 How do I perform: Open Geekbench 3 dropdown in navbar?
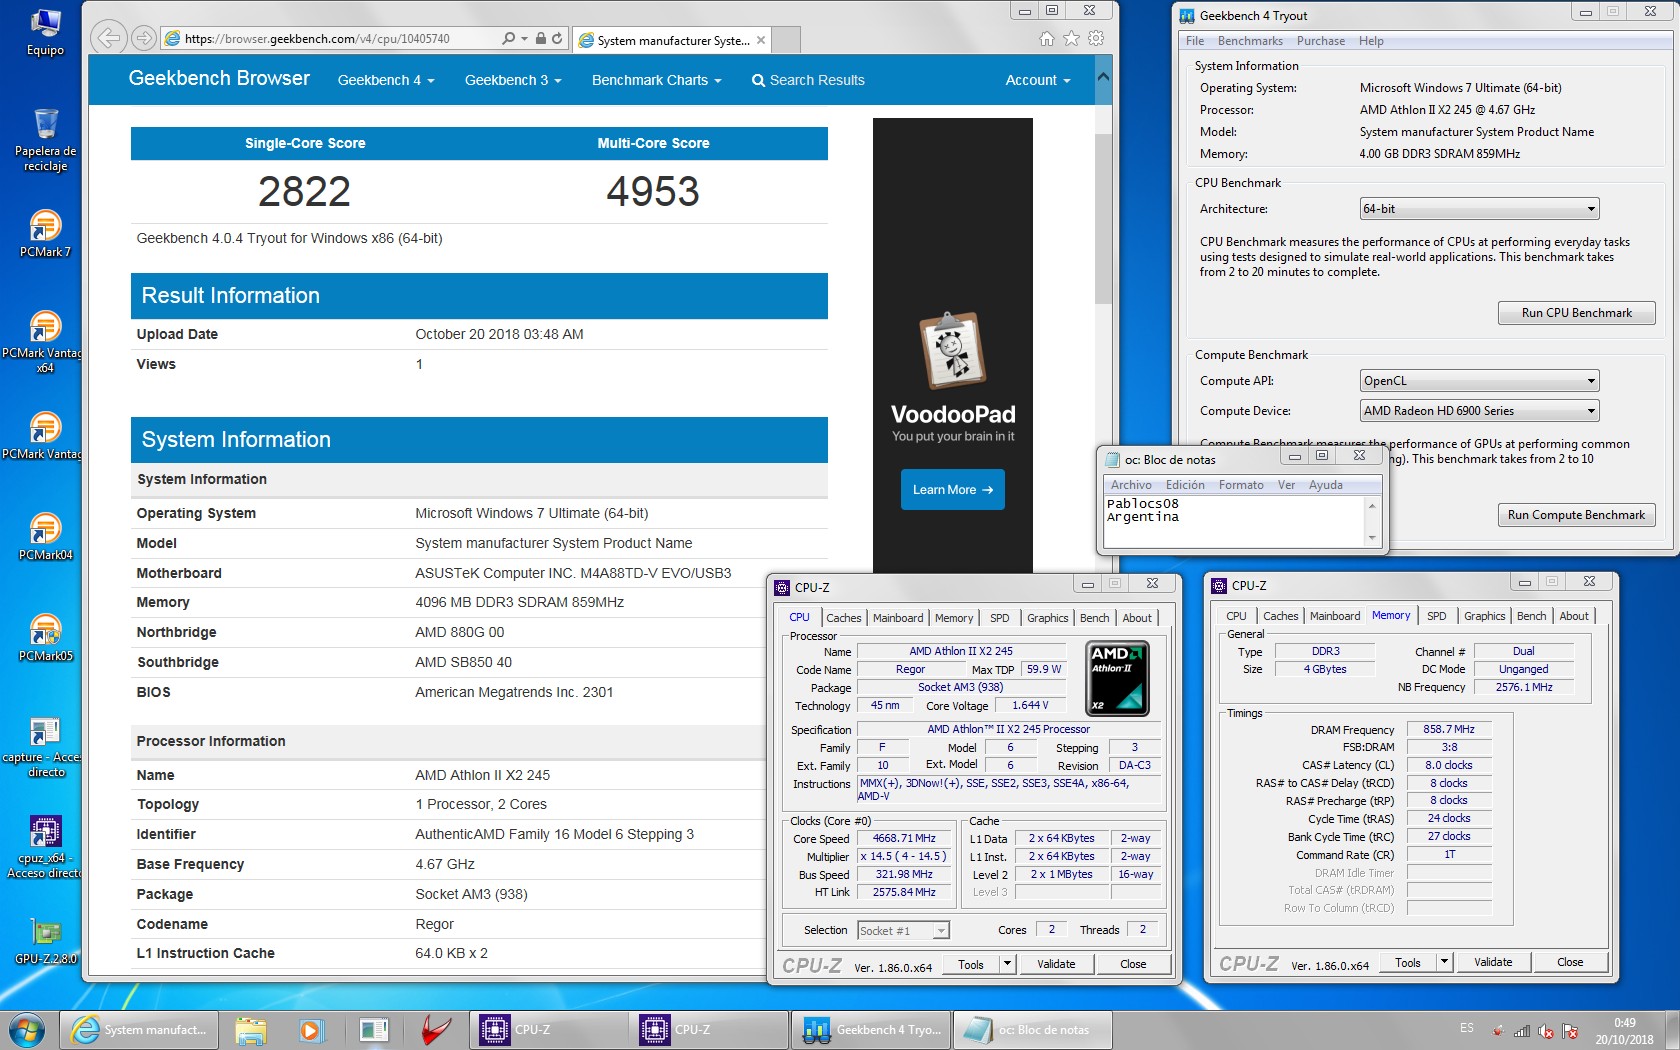point(513,80)
